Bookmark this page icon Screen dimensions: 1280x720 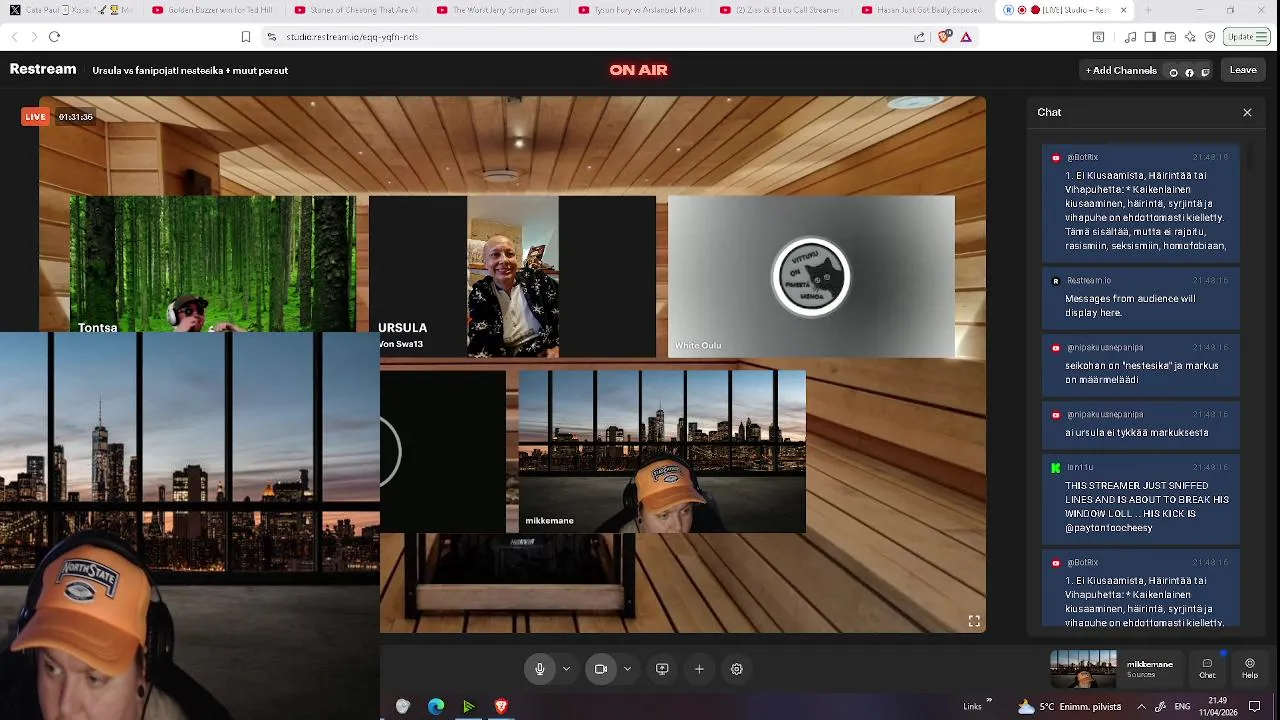point(246,37)
